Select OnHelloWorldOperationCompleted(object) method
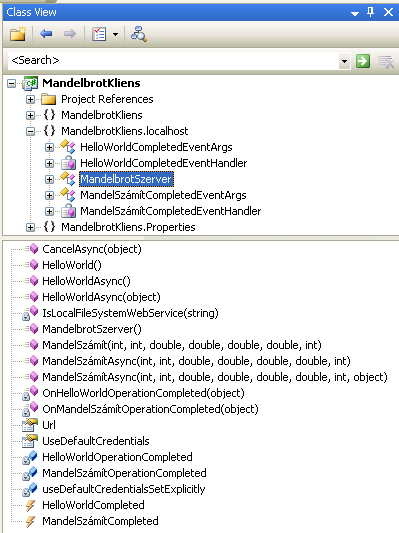The height and width of the screenshot is (533, 399). click(x=143, y=393)
